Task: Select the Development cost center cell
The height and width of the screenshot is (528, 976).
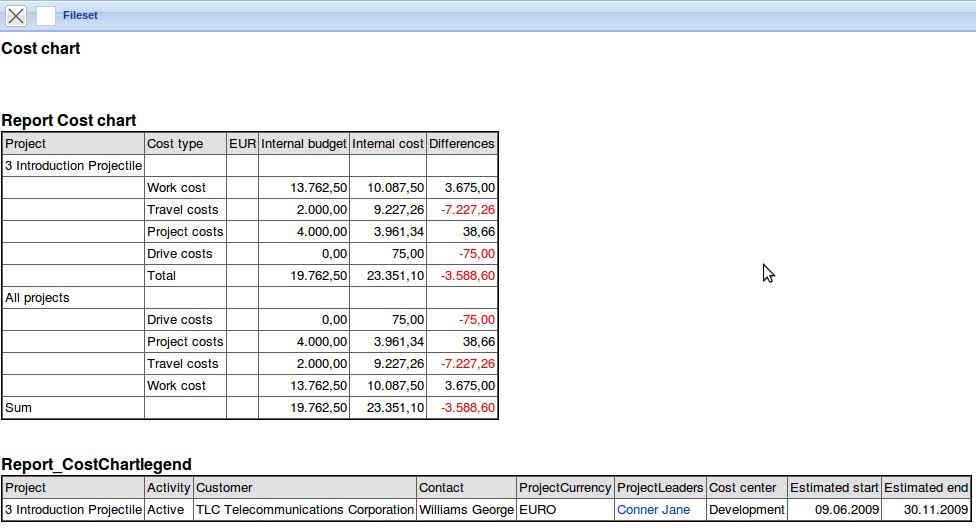Action: [745, 510]
